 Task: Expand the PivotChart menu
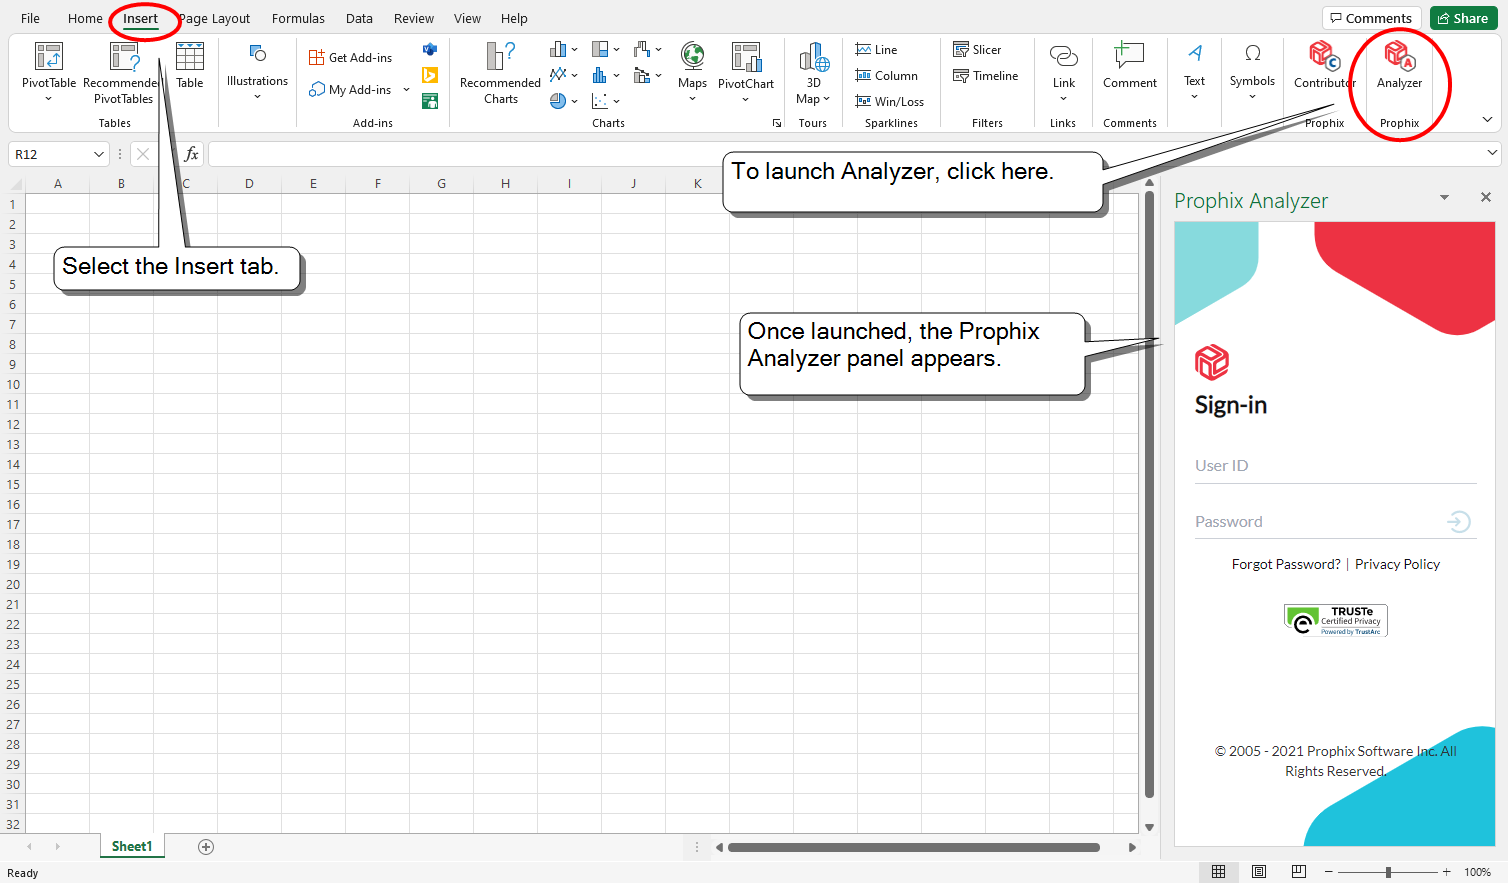[x=745, y=99]
